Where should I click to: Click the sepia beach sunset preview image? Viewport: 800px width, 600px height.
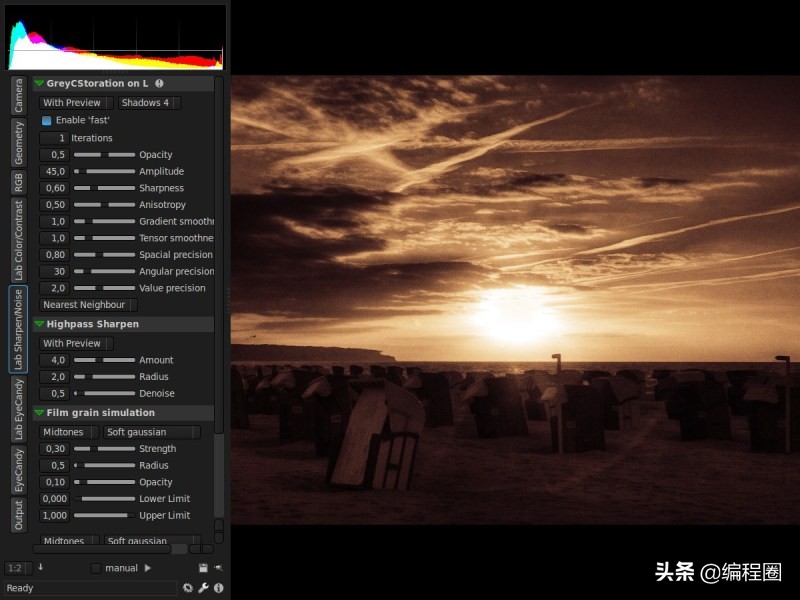click(515, 300)
